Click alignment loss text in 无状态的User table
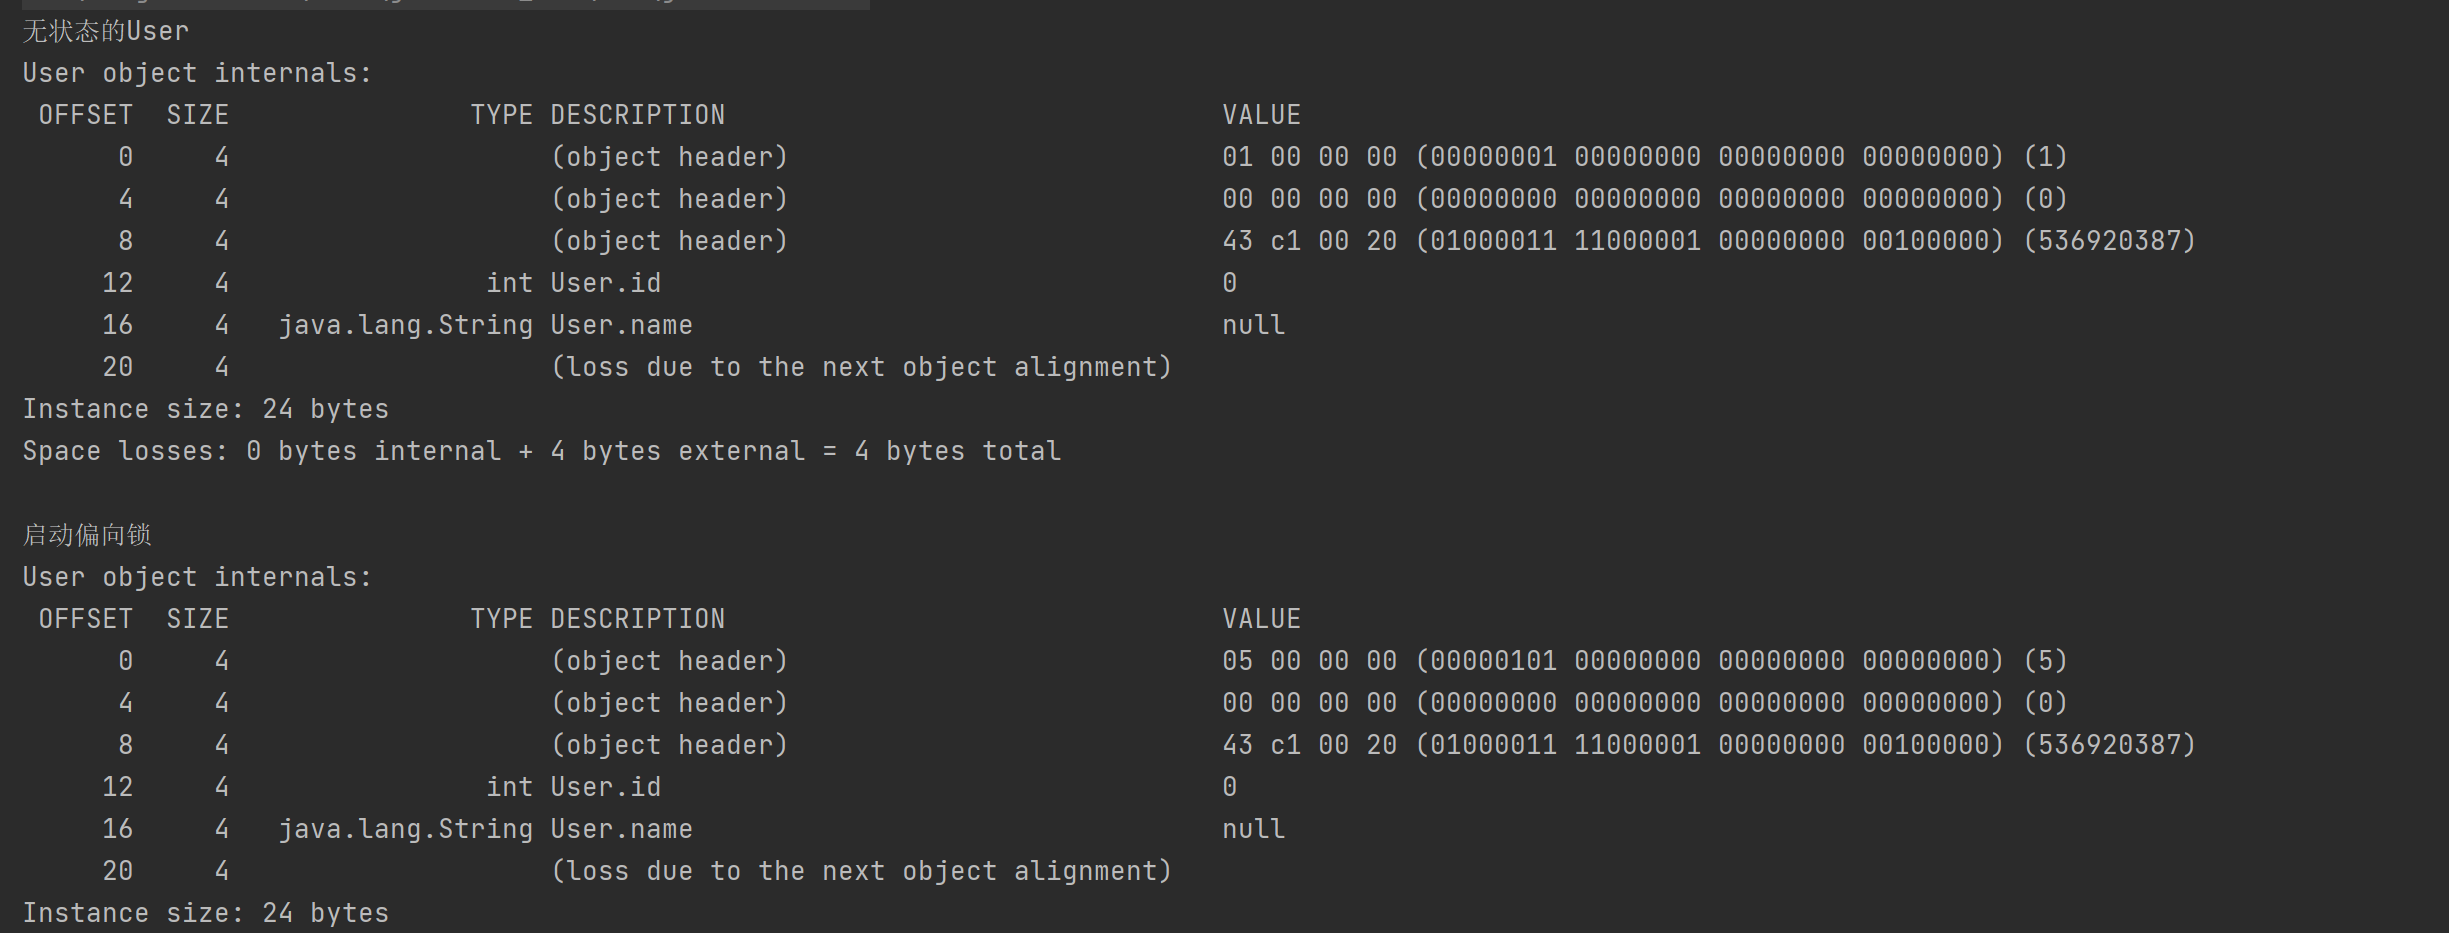Screen dimensions: 2449x933 click(861, 367)
